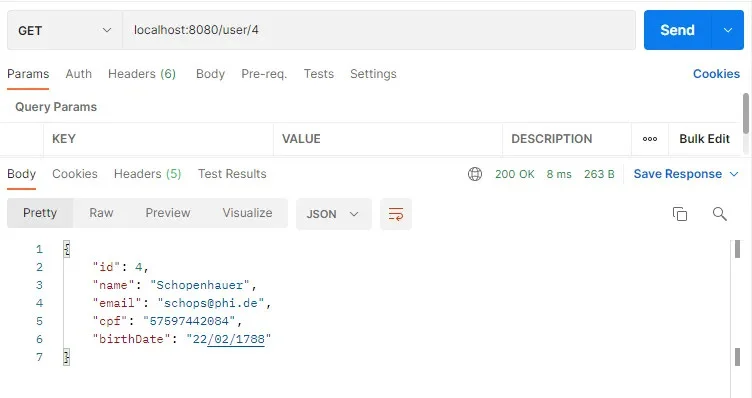The width and height of the screenshot is (752, 398).
Task: Collapse the JSON object at line 1 brace
Action: 67,249
